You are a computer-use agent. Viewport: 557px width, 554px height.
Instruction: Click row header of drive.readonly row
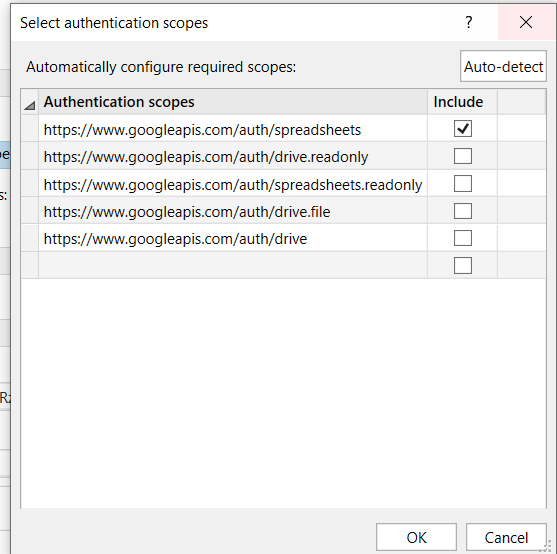29,156
